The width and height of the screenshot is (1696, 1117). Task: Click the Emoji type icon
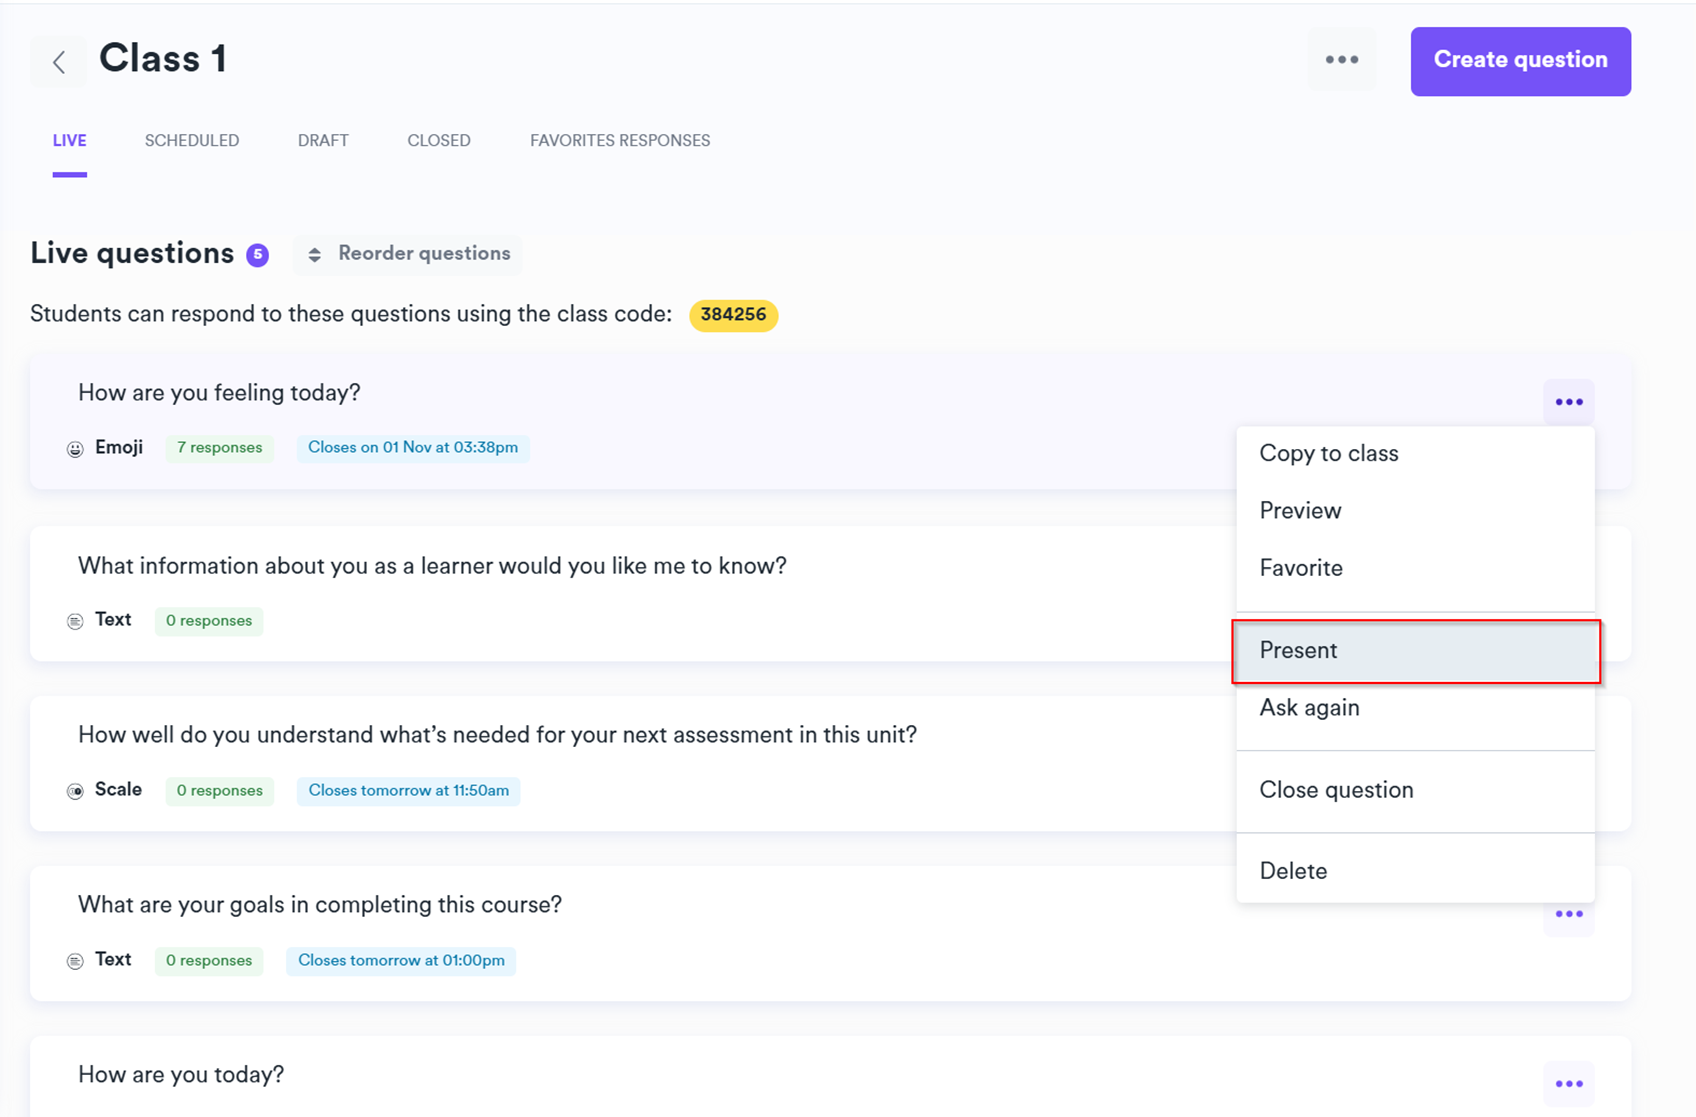[x=75, y=449]
